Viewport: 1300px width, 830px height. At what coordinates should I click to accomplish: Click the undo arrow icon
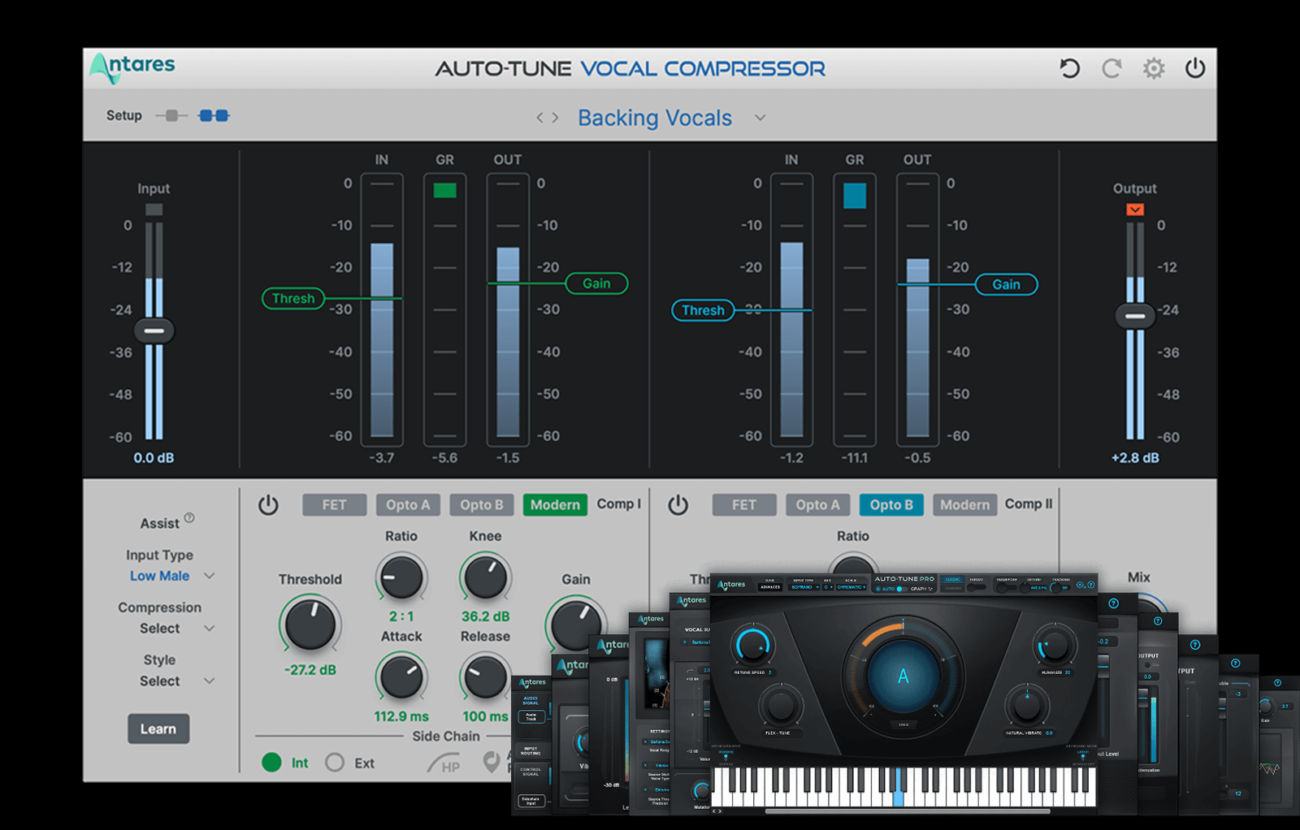click(1070, 68)
